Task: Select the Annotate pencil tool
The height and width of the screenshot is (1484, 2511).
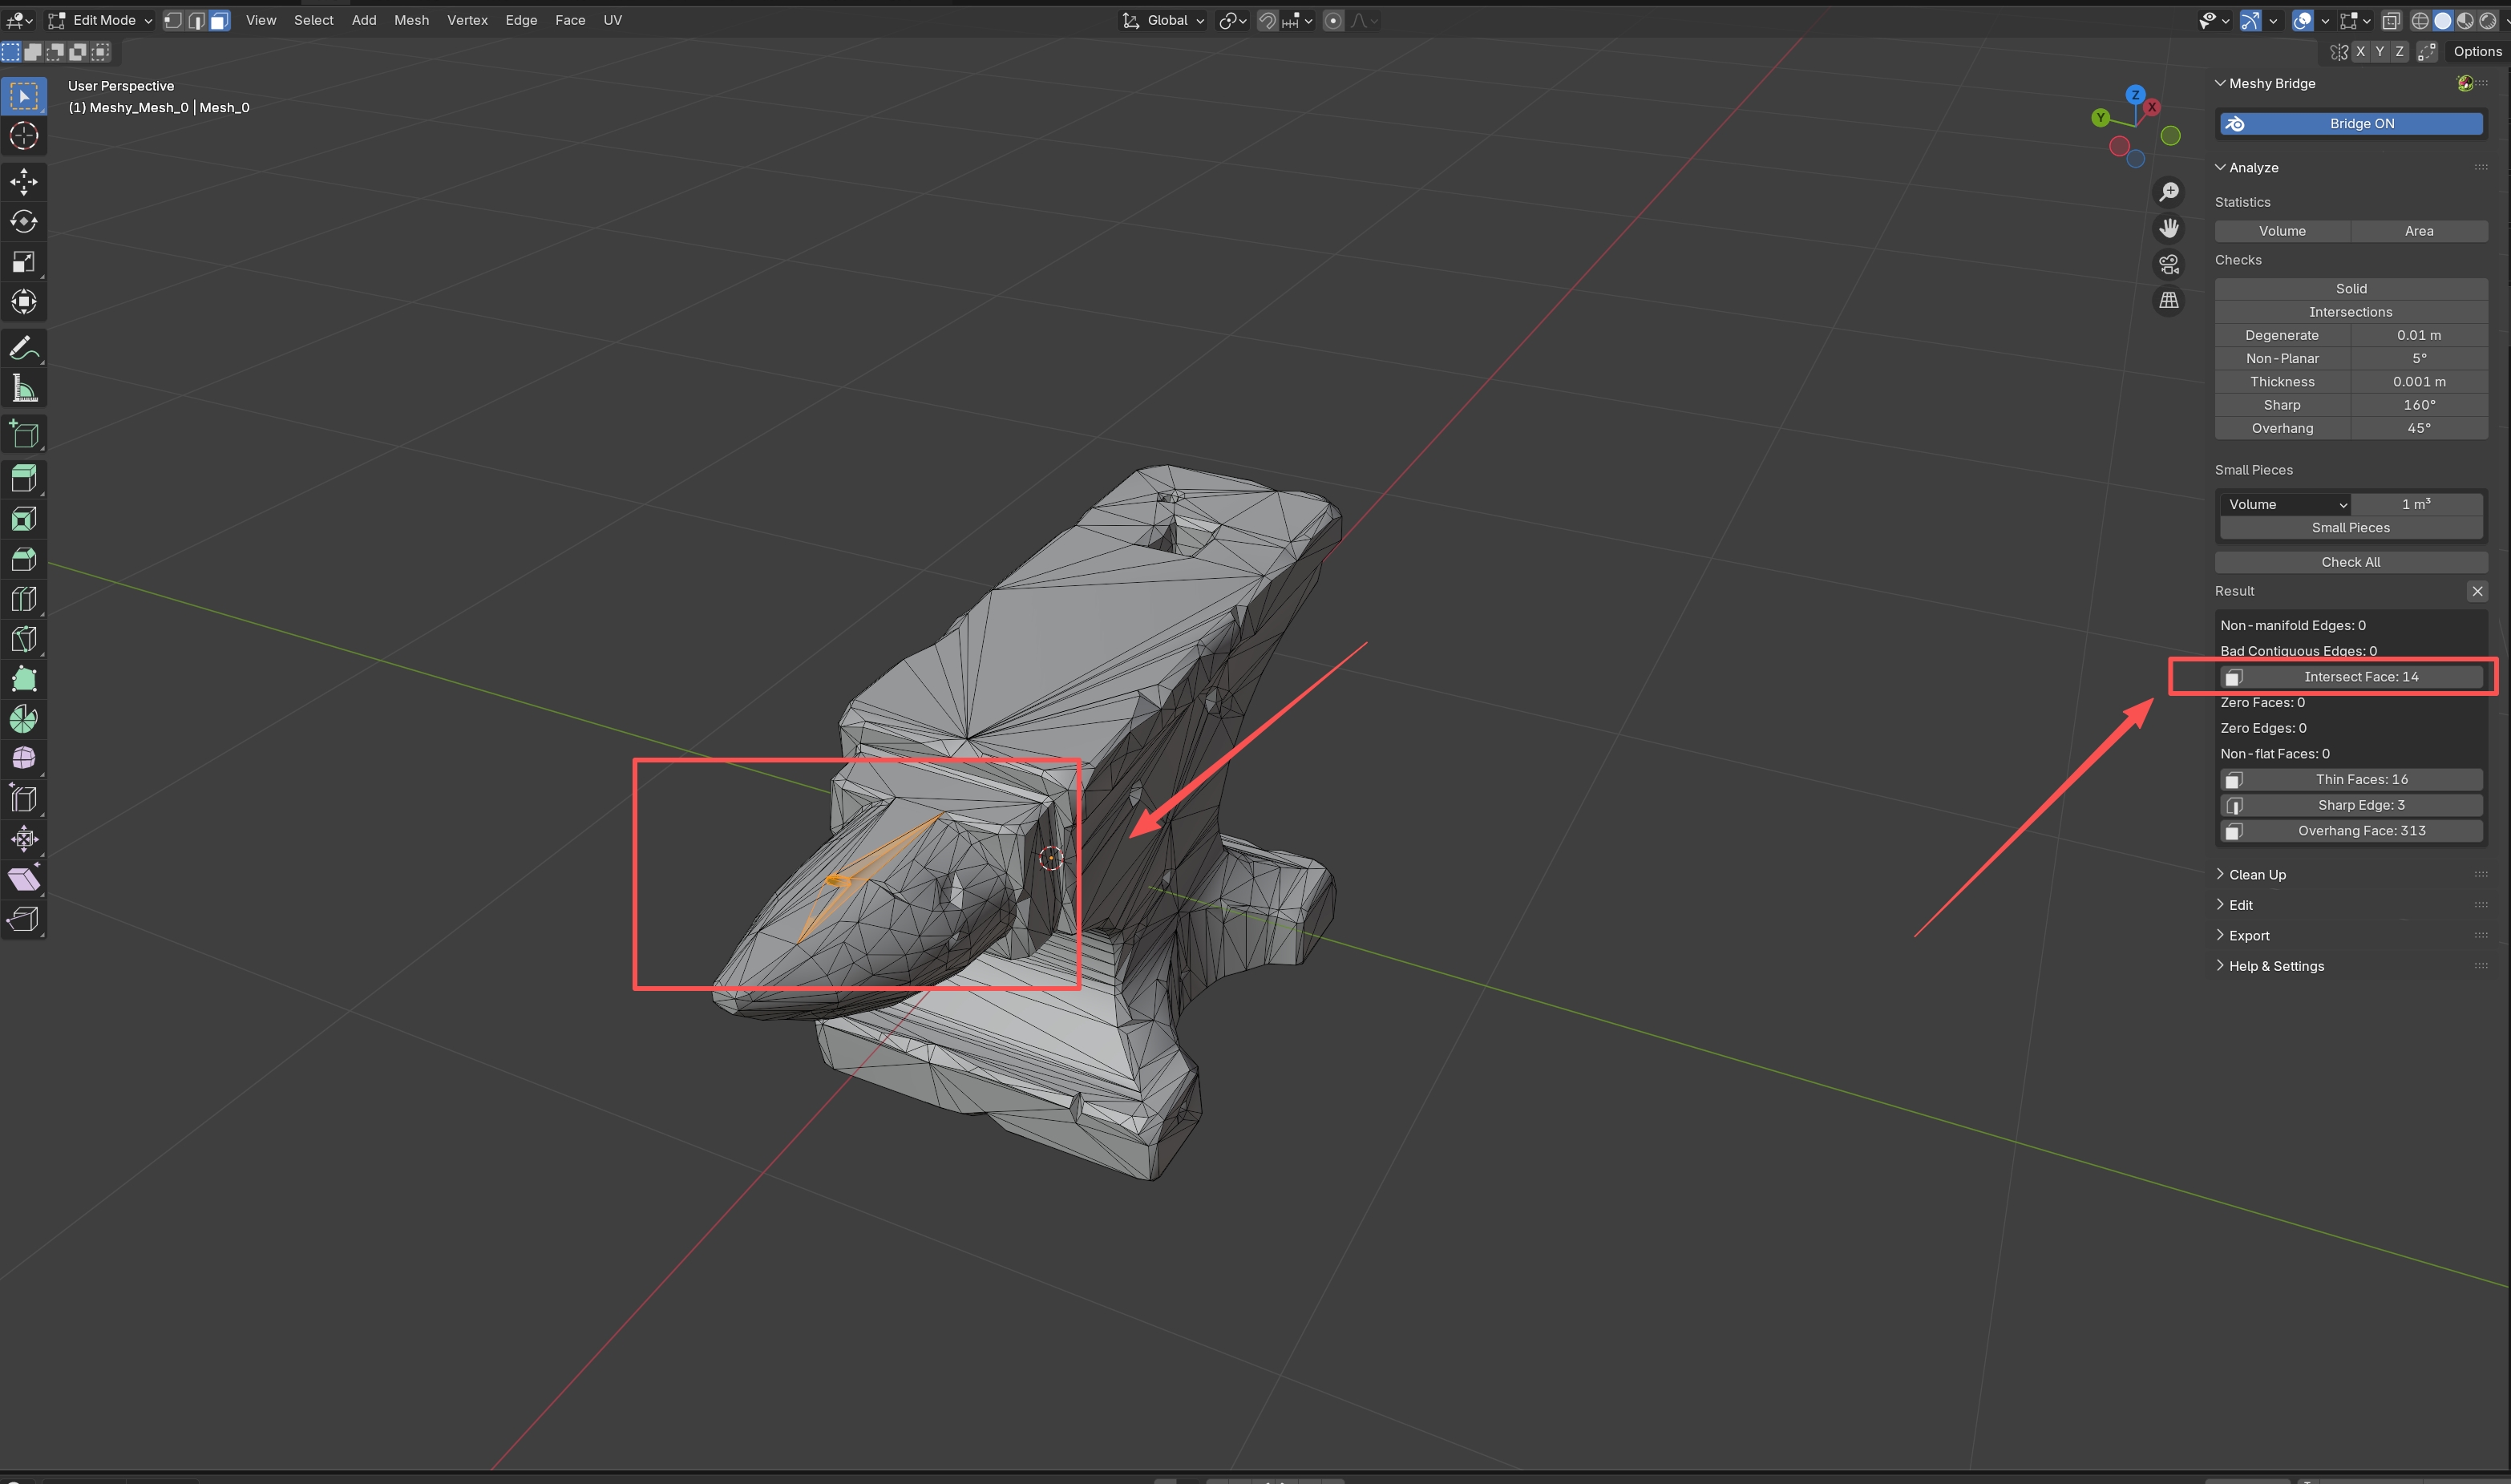Action: pyautogui.click(x=24, y=348)
